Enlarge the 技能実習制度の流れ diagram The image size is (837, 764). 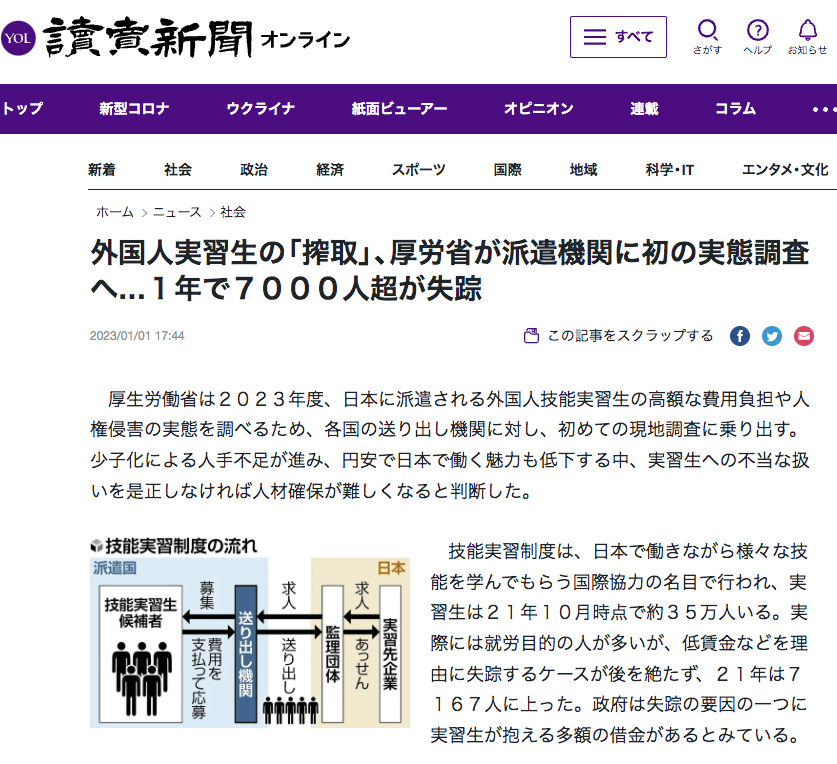tap(250, 633)
